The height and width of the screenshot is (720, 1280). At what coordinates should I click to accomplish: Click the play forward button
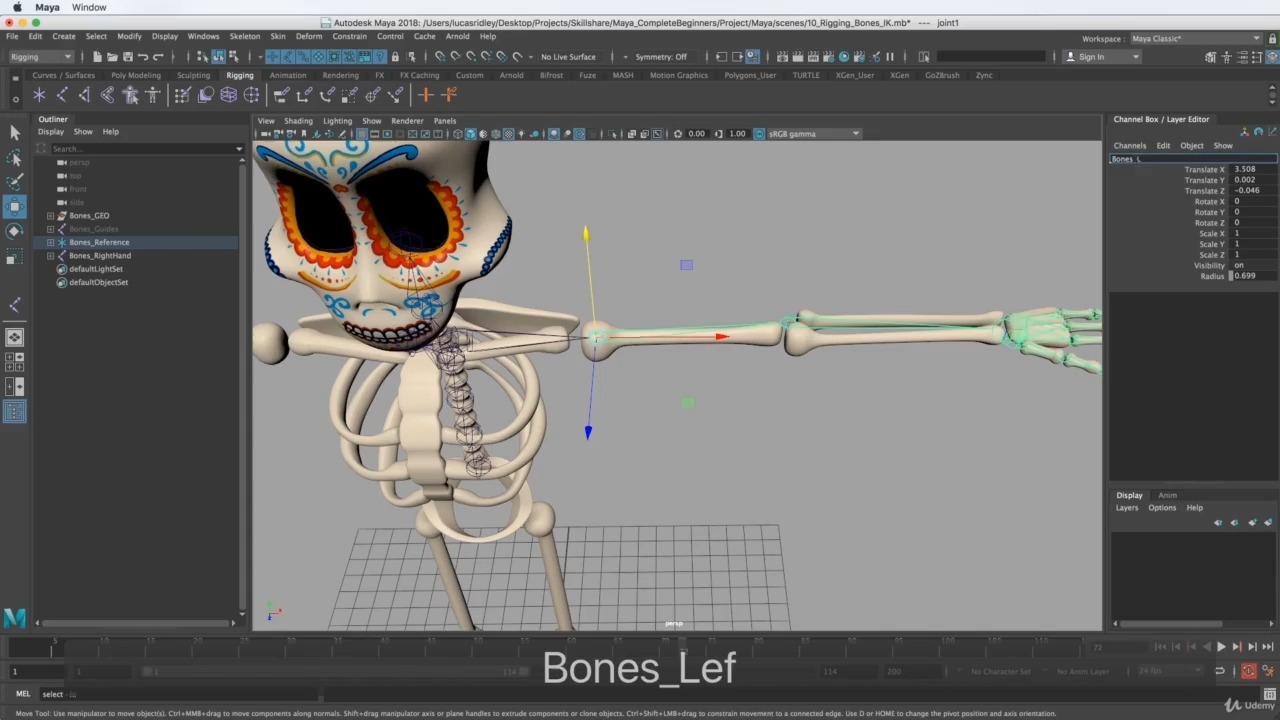[1221, 647]
